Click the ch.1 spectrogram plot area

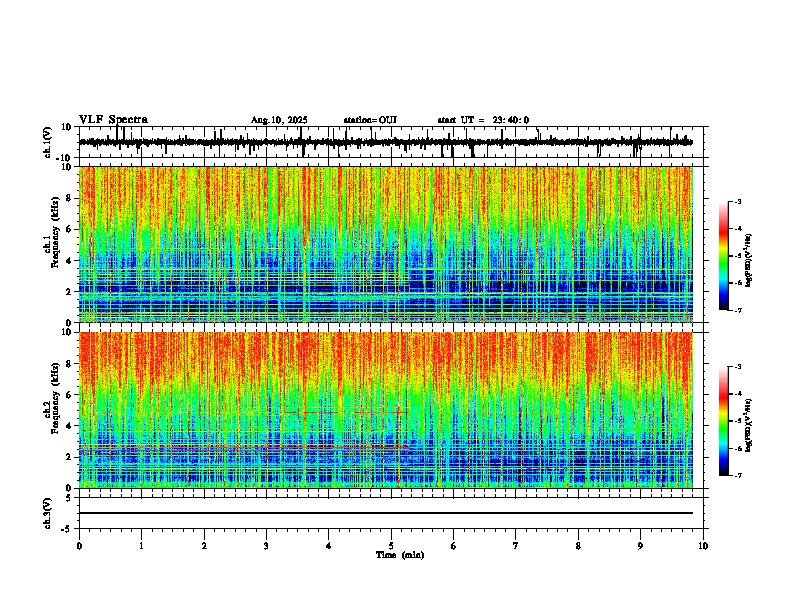(386, 244)
